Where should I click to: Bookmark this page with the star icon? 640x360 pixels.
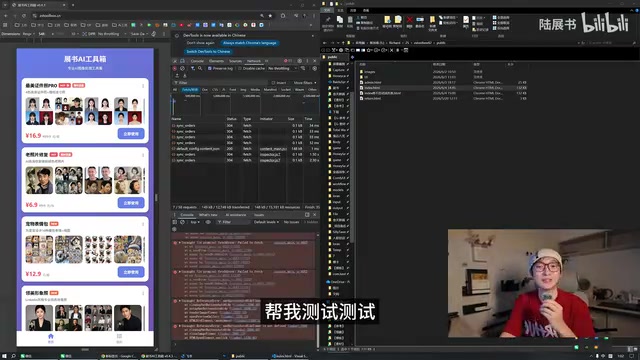pyautogui.click(x=270, y=16)
